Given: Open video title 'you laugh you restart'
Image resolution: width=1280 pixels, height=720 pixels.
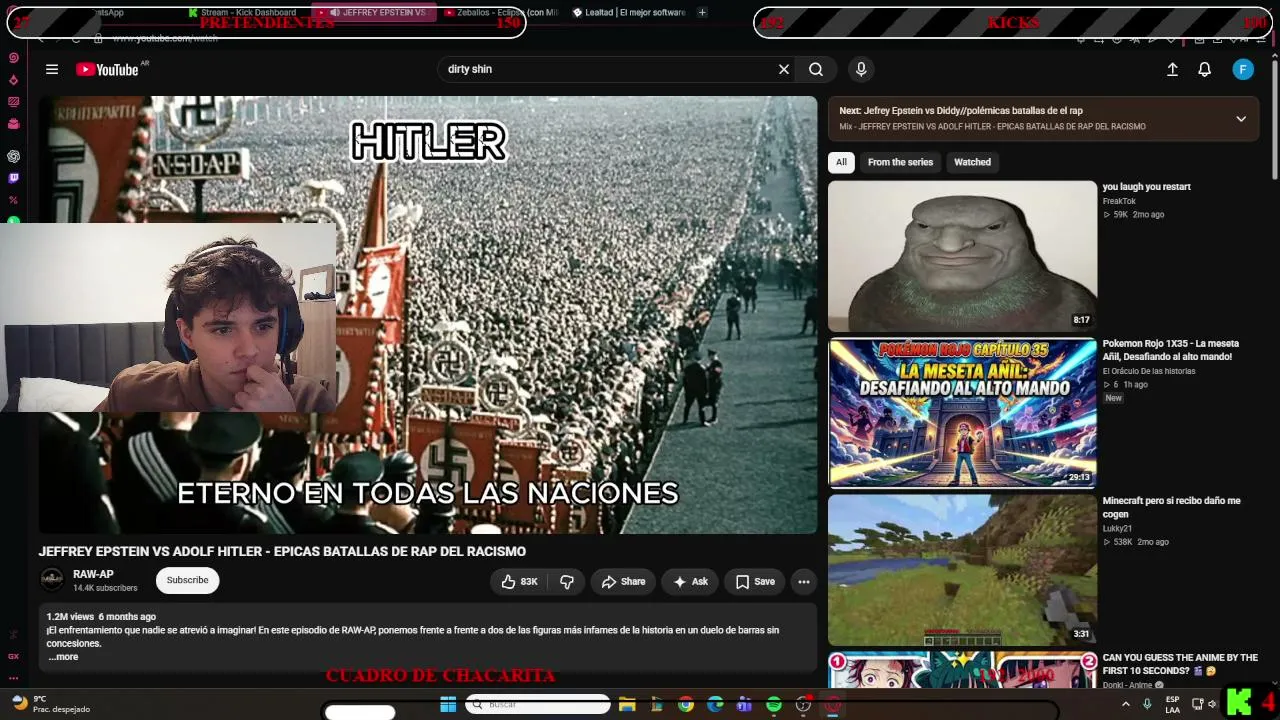Looking at the screenshot, I should point(1146,187).
